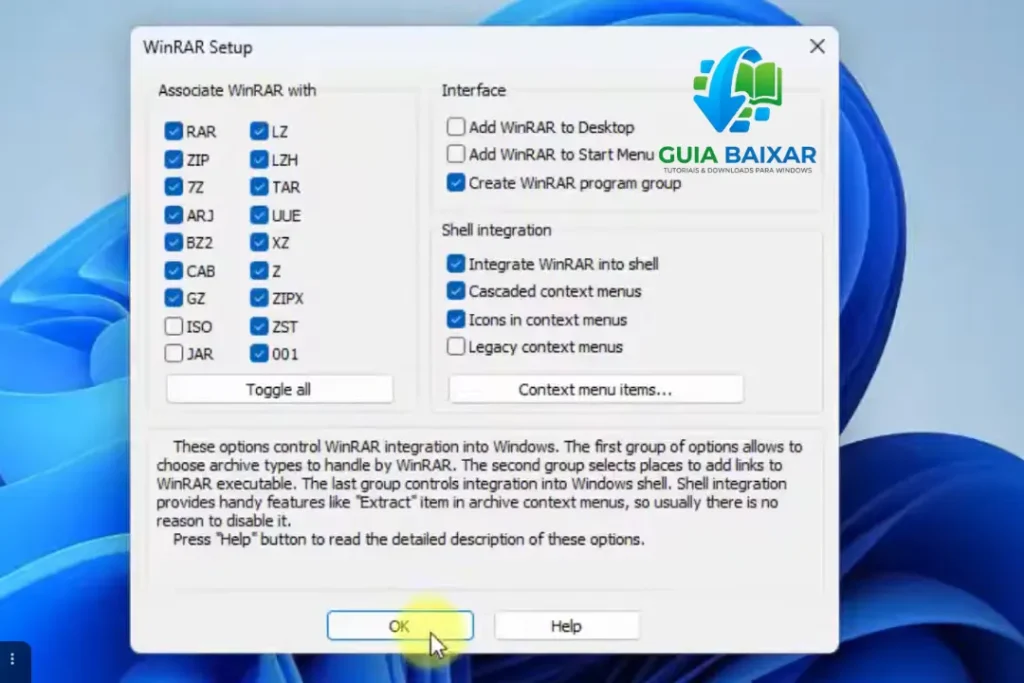Toggle the 7Z file type checkbox
This screenshot has height=683, width=1024.
(x=174, y=187)
